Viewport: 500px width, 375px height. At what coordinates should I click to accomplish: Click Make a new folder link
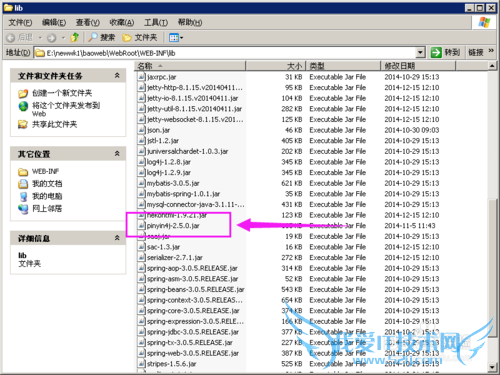pos(62,93)
